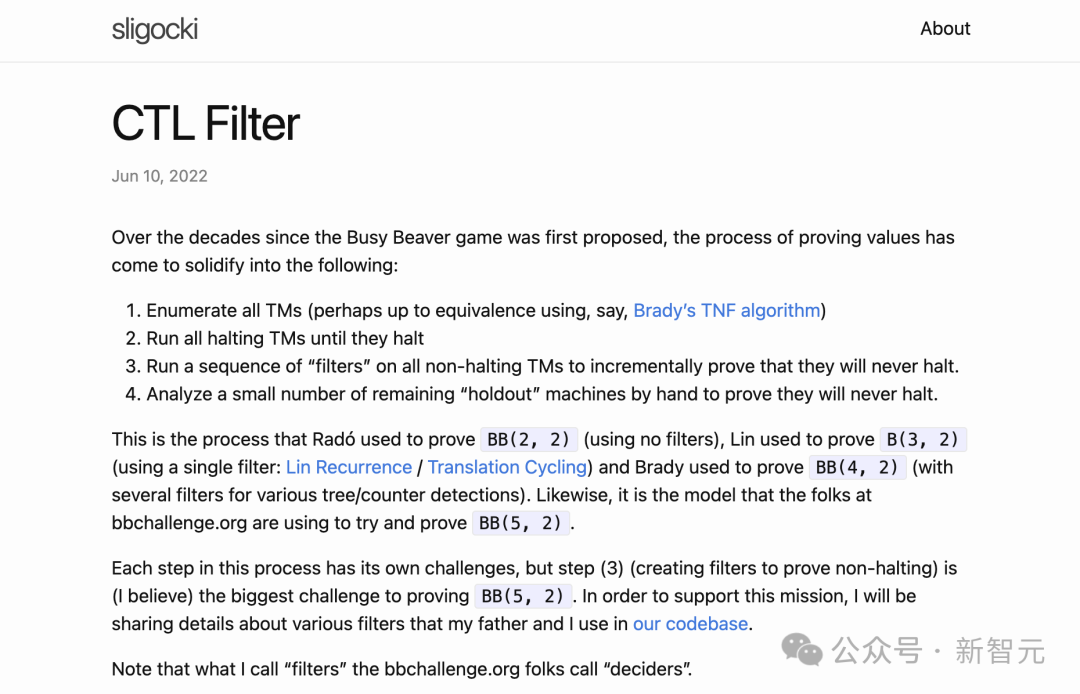The width and height of the screenshot is (1080, 694).
Task: Click the 公众号 · 新智元 watermark text
Action: tap(938, 651)
